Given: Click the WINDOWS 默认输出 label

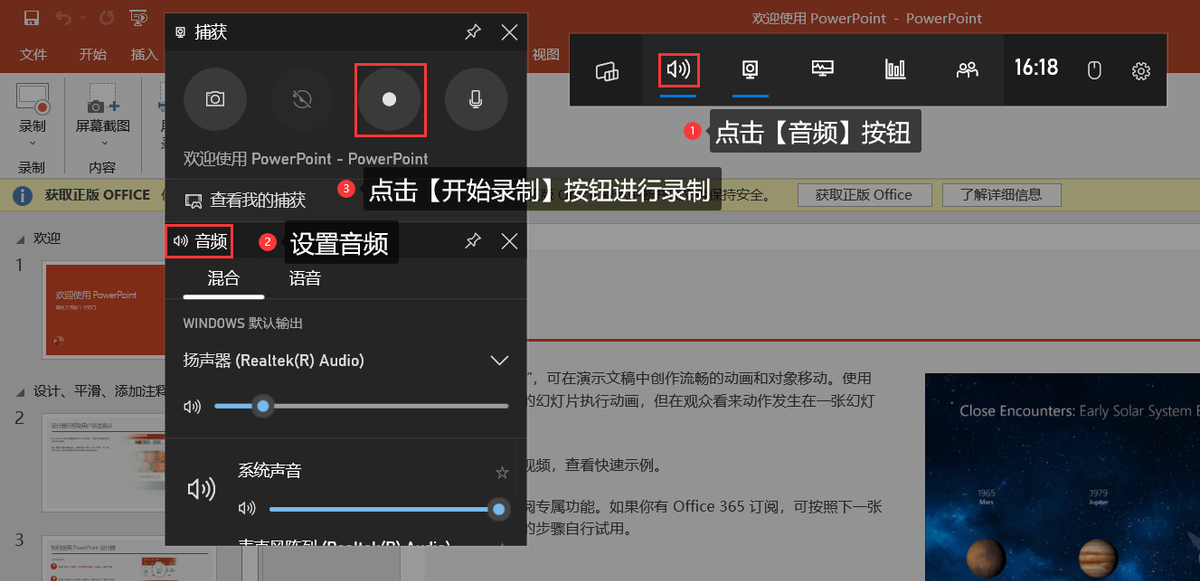Looking at the screenshot, I should pyautogui.click(x=243, y=324).
